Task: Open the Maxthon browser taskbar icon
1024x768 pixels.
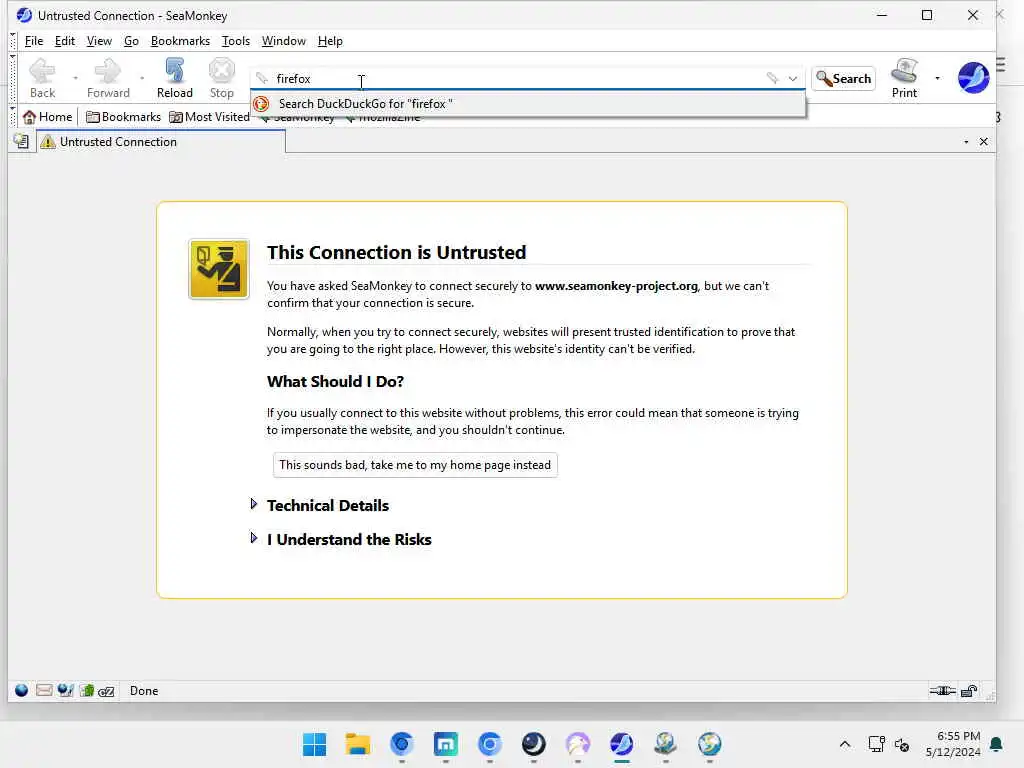Action: [445, 744]
